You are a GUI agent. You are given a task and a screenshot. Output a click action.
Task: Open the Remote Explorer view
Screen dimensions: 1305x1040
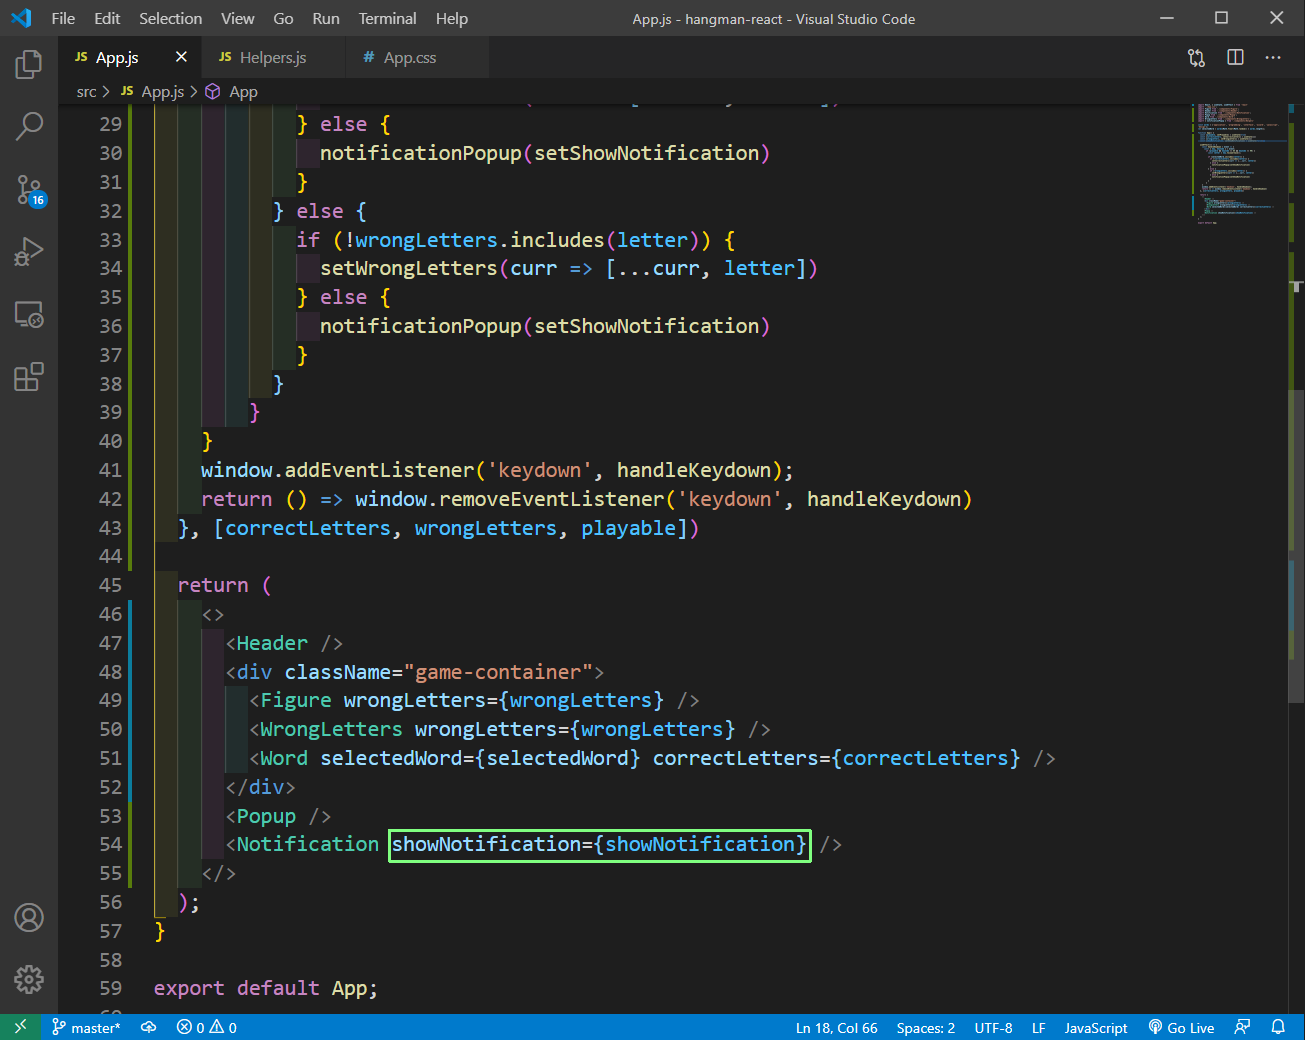29,315
